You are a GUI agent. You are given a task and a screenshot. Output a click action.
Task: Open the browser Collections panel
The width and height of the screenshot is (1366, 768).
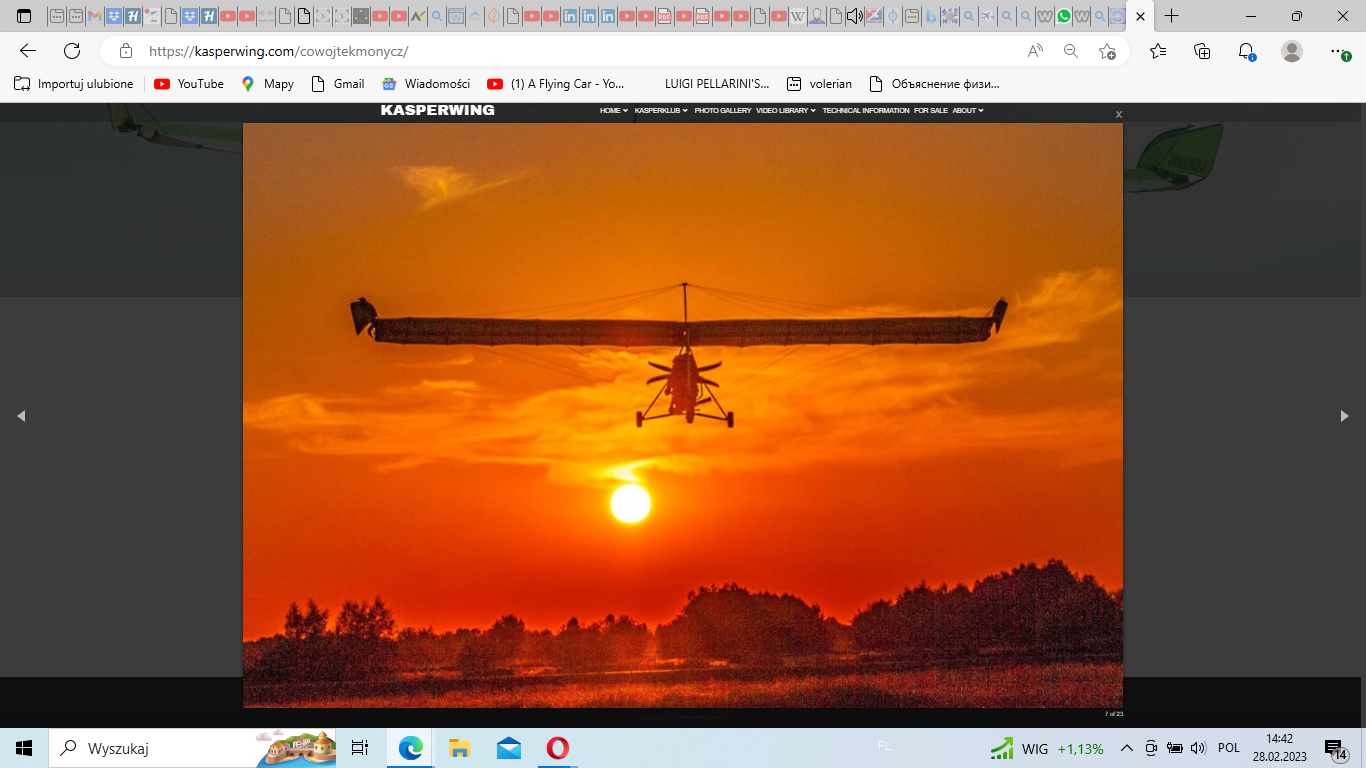click(1202, 51)
